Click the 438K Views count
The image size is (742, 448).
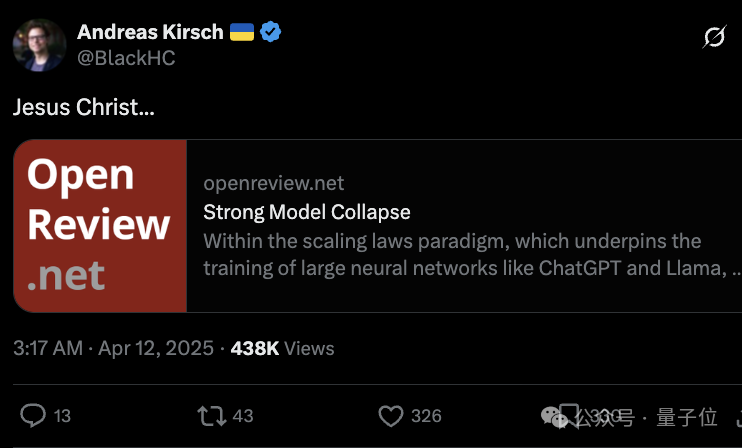click(x=282, y=348)
